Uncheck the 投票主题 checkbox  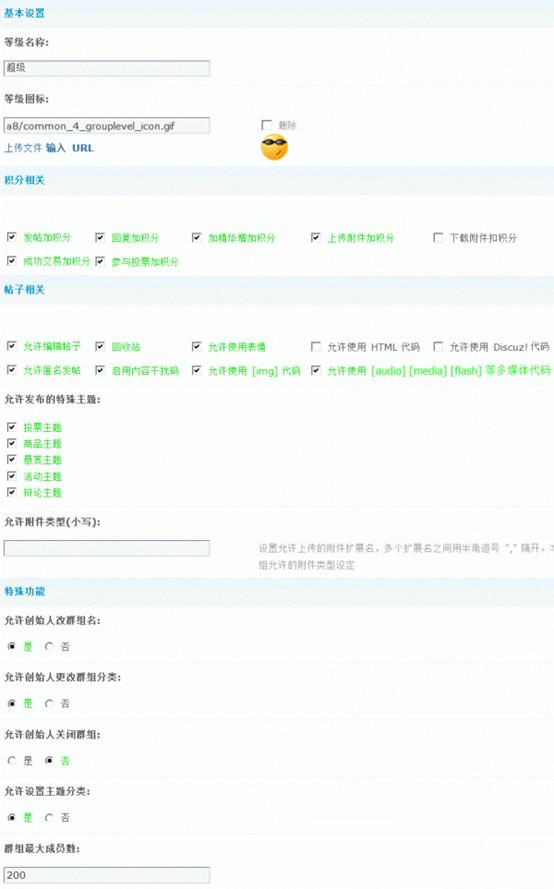[x=11, y=427]
